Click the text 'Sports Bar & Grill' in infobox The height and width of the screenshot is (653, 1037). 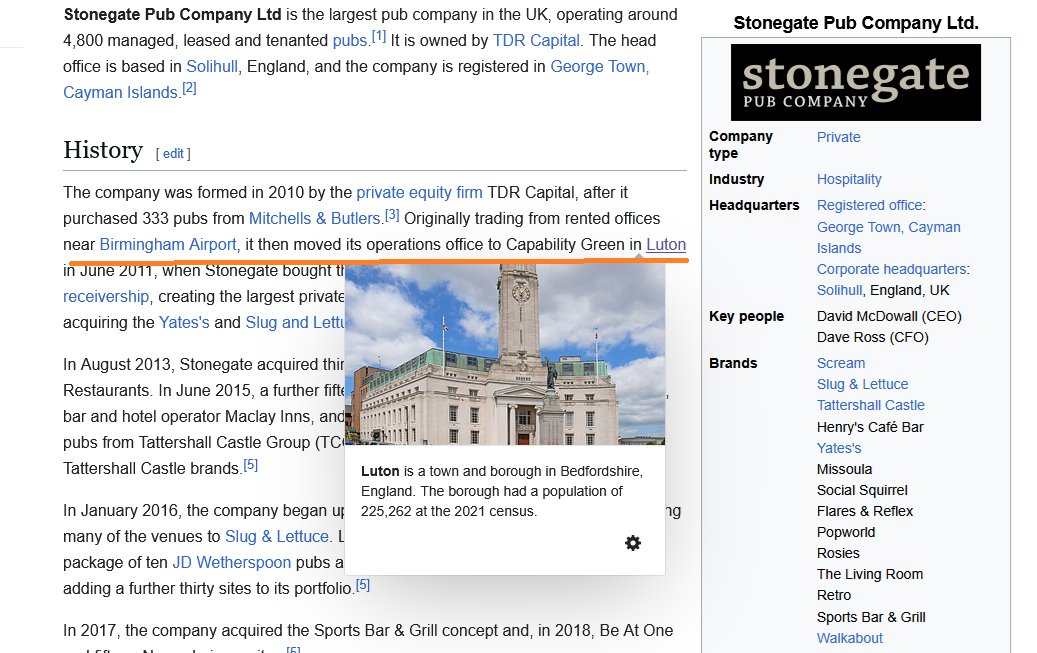(x=871, y=617)
